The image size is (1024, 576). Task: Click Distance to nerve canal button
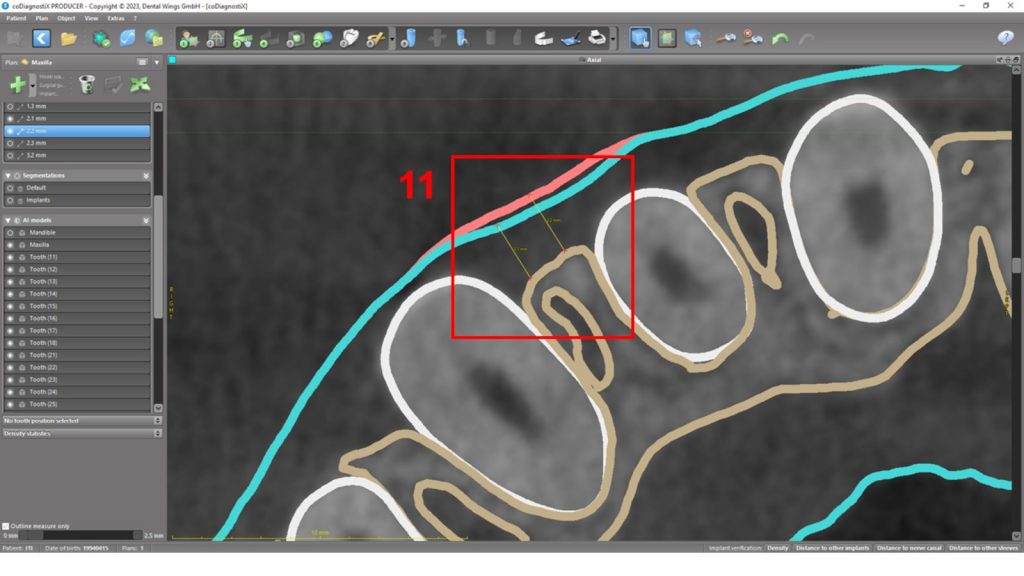[x=909, y=548]
